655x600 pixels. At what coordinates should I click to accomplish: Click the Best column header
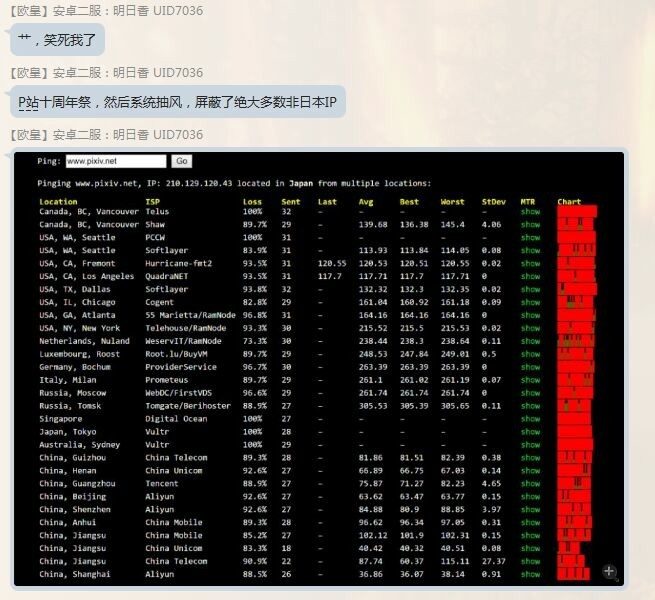409,202
